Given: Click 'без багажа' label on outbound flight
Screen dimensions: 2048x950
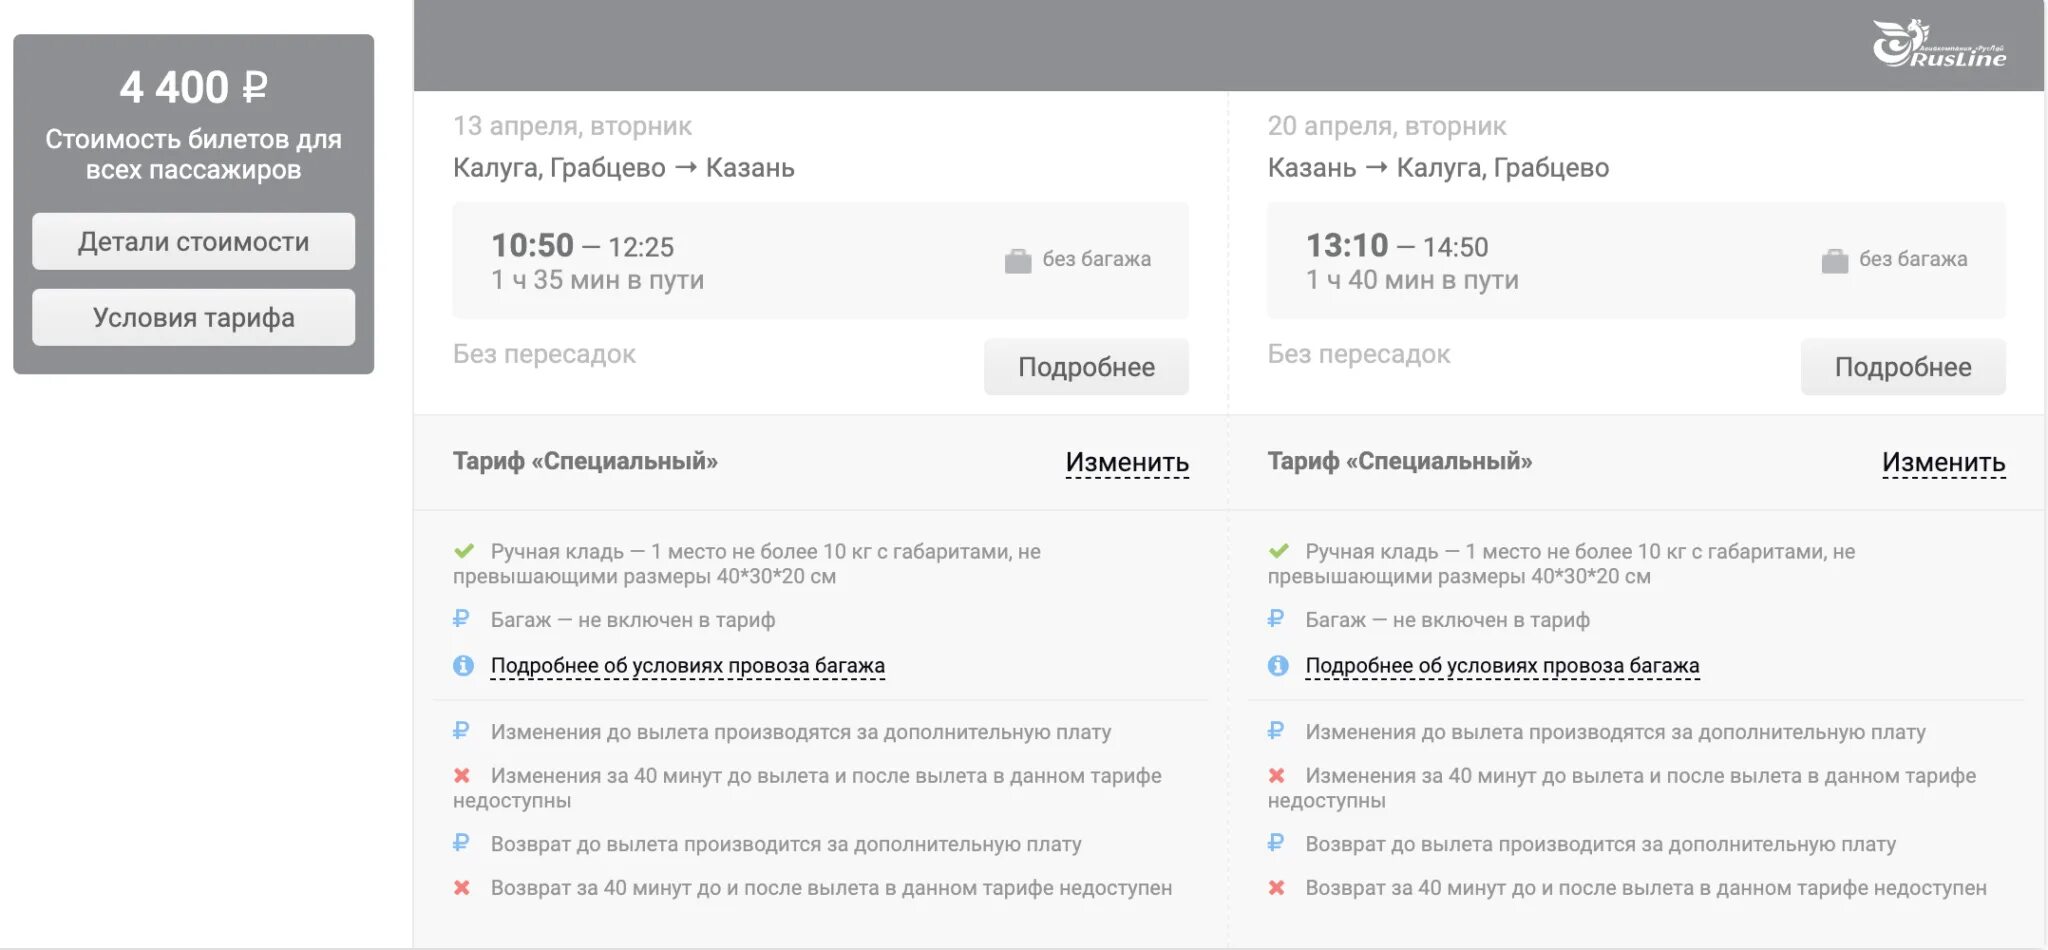Looking at the screenshot, I should coord(1097,259).
